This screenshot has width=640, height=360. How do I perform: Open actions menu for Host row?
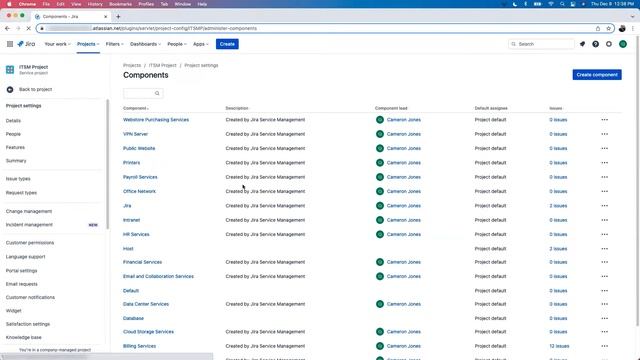(x=604, y=249)
